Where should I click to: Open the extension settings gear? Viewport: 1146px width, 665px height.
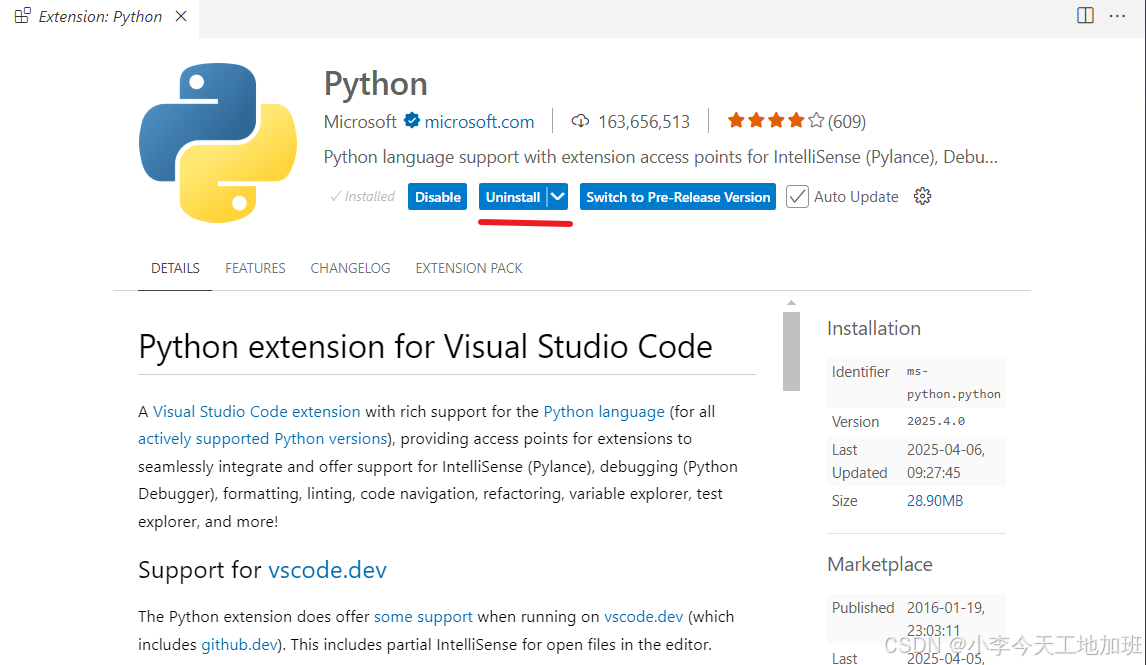922,197
